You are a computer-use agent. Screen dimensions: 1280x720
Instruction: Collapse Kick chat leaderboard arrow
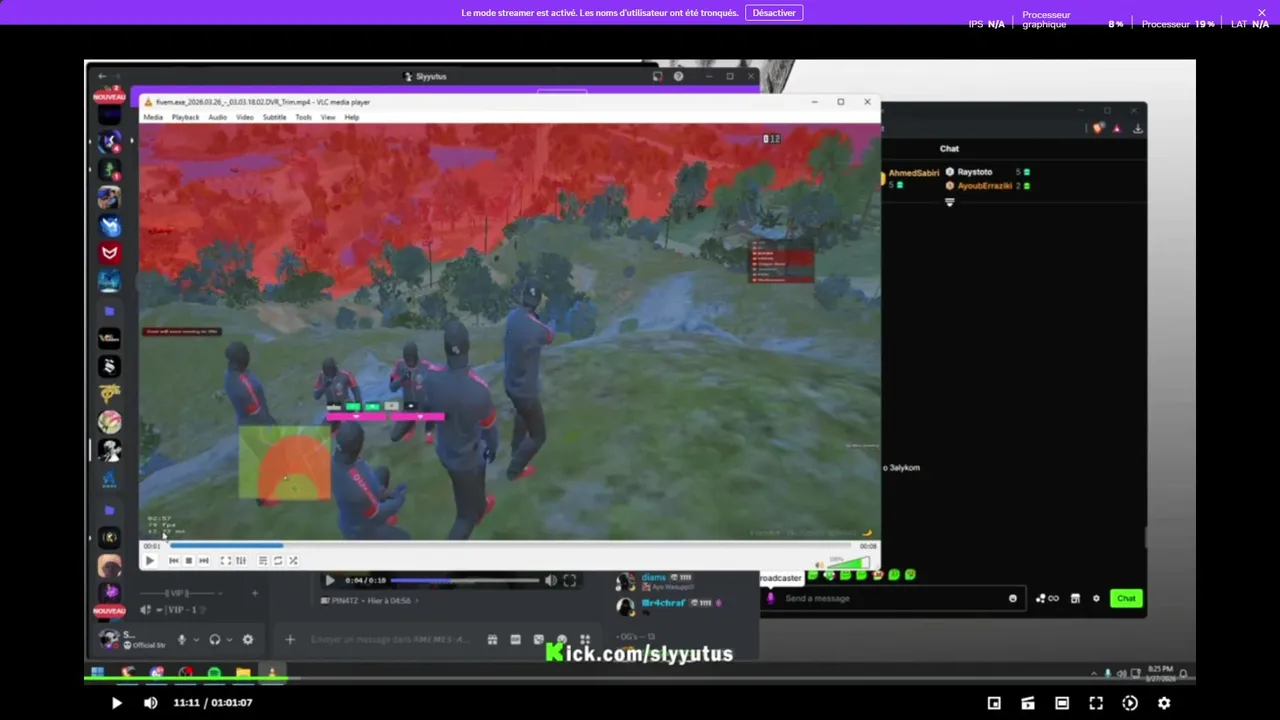click(x=950, y=203)
